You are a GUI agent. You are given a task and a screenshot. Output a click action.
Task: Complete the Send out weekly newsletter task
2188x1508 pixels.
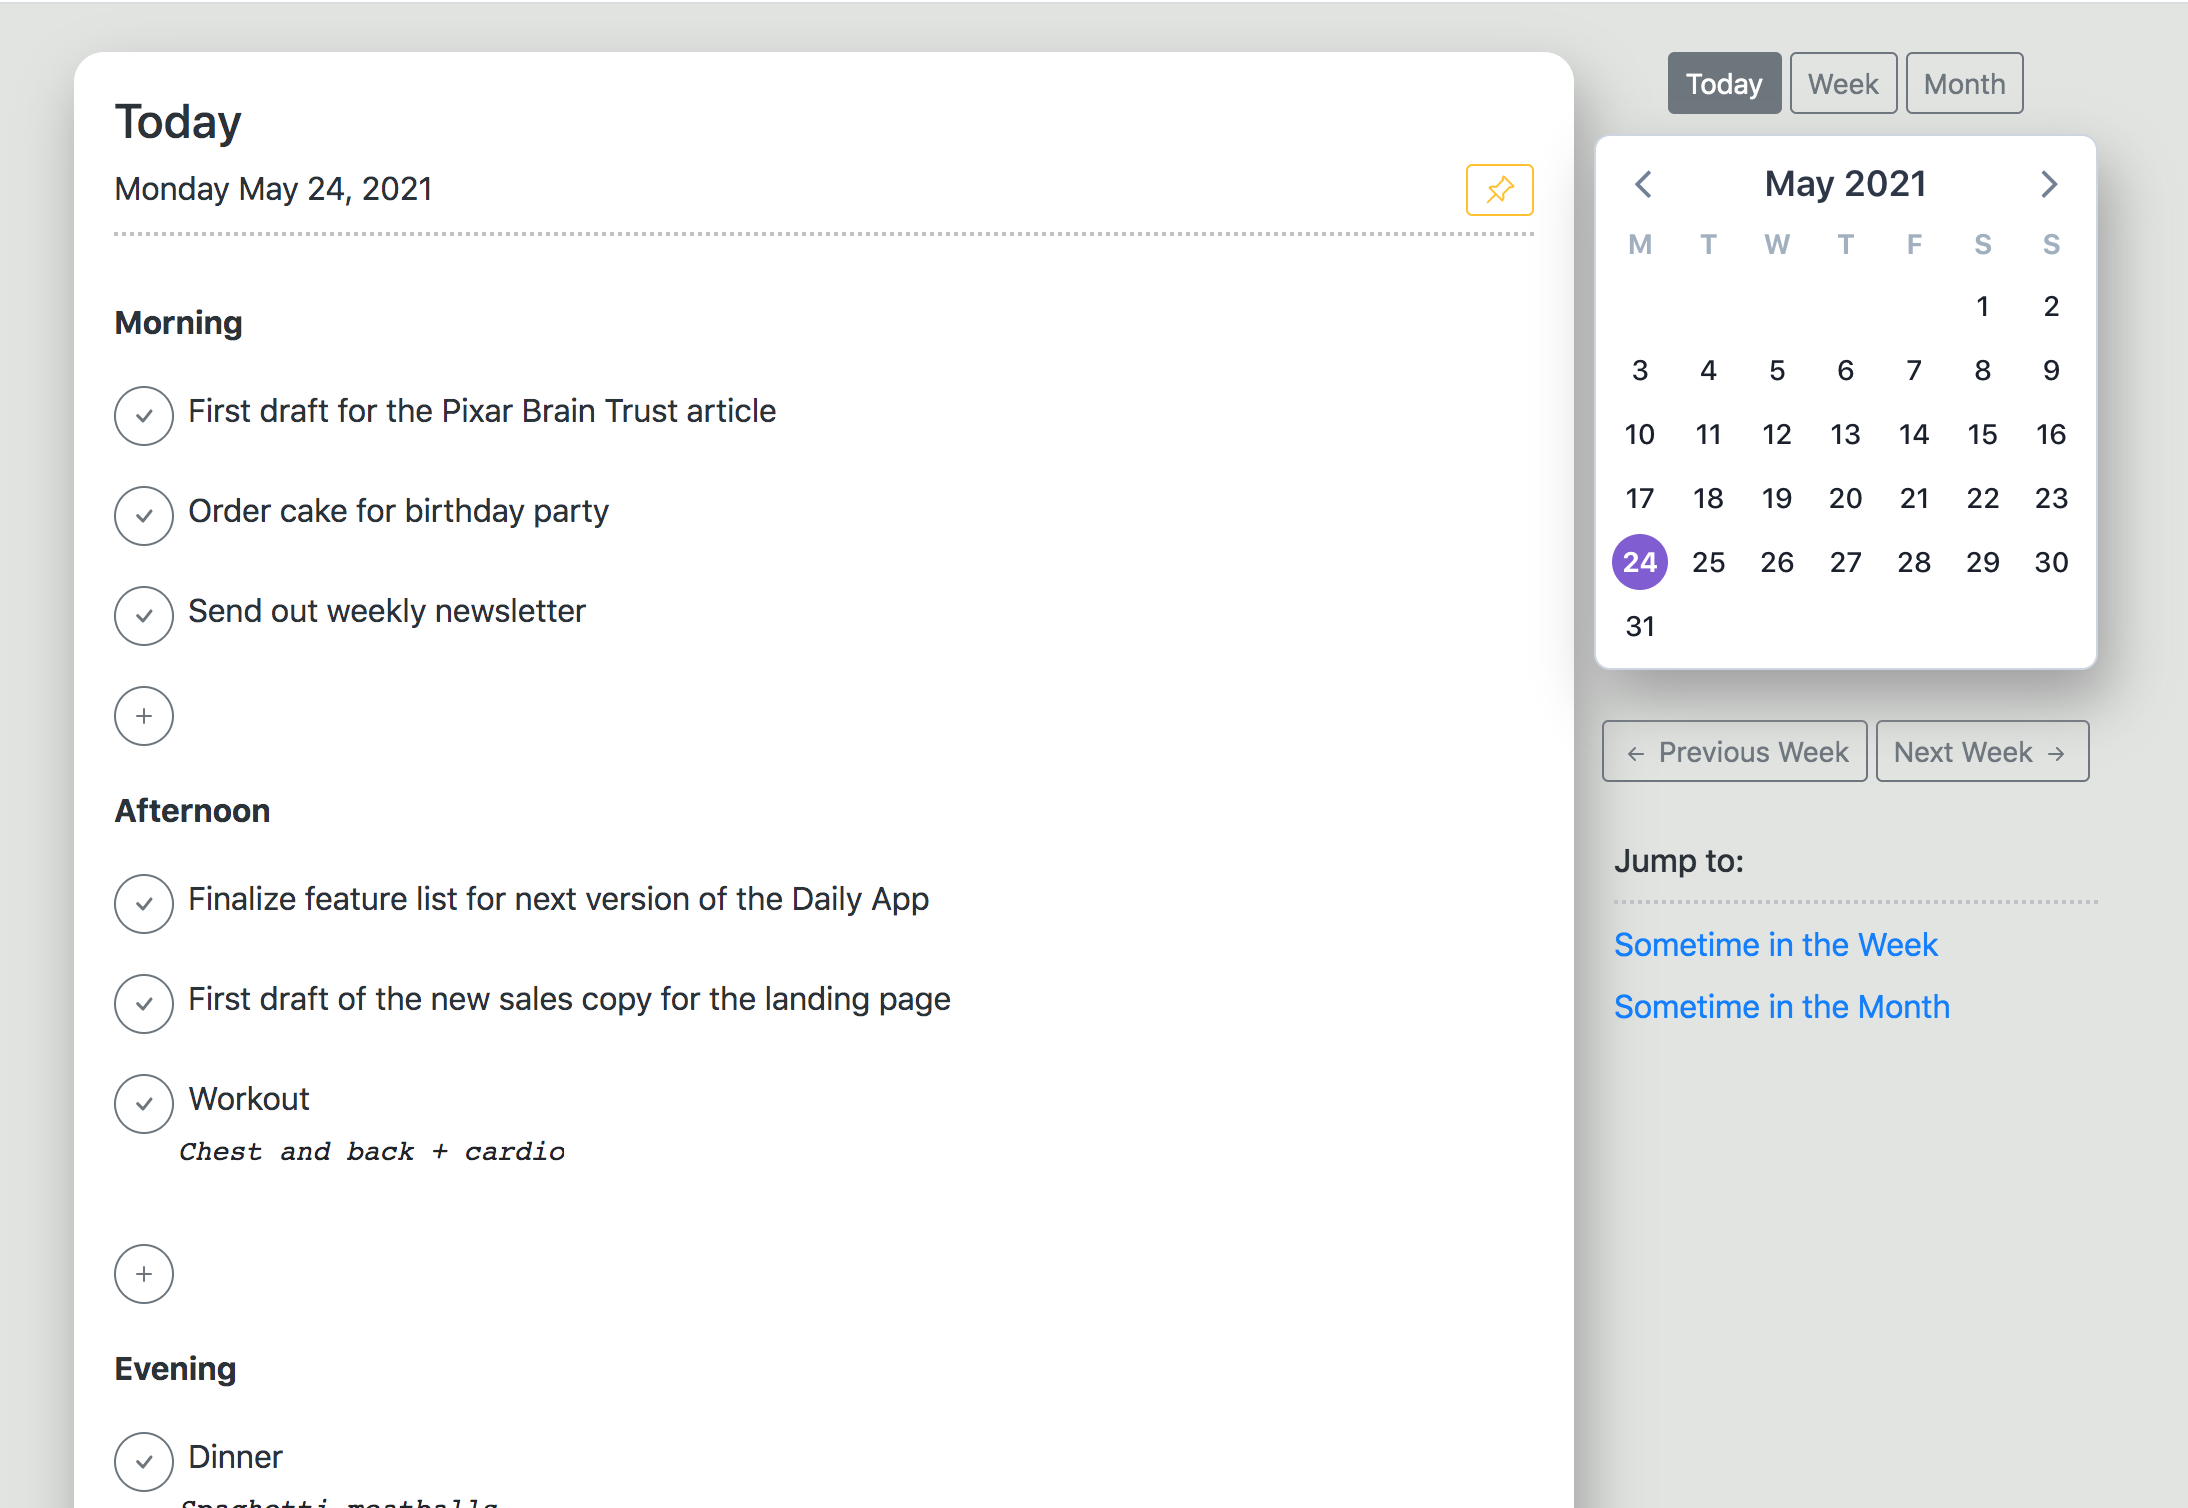click(144, 616)
